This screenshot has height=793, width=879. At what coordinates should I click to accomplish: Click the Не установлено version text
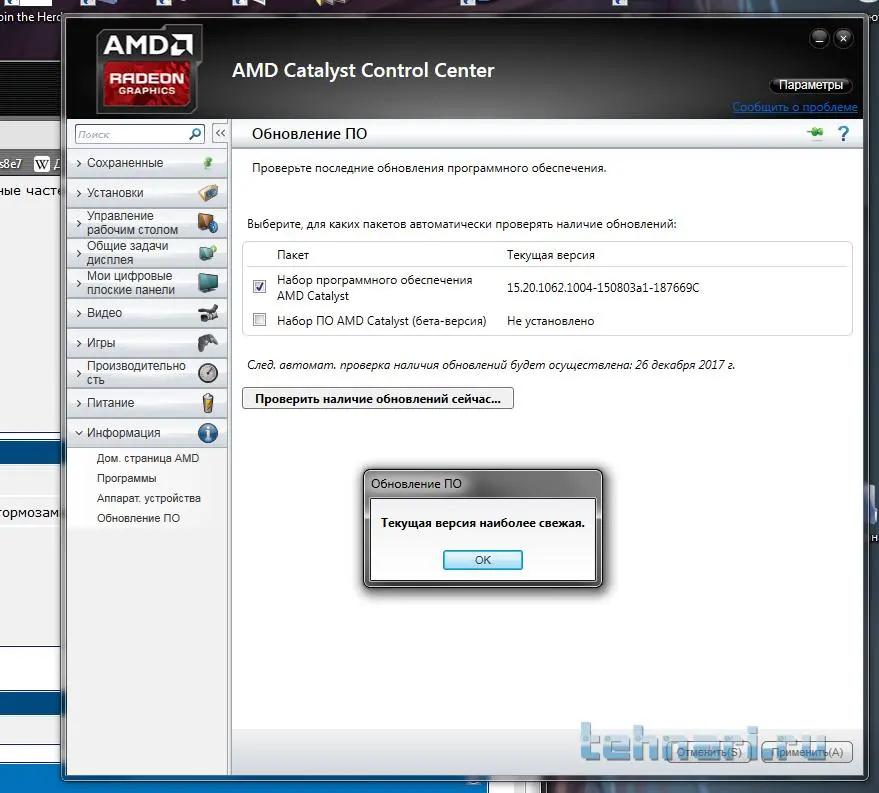(550, 321)
